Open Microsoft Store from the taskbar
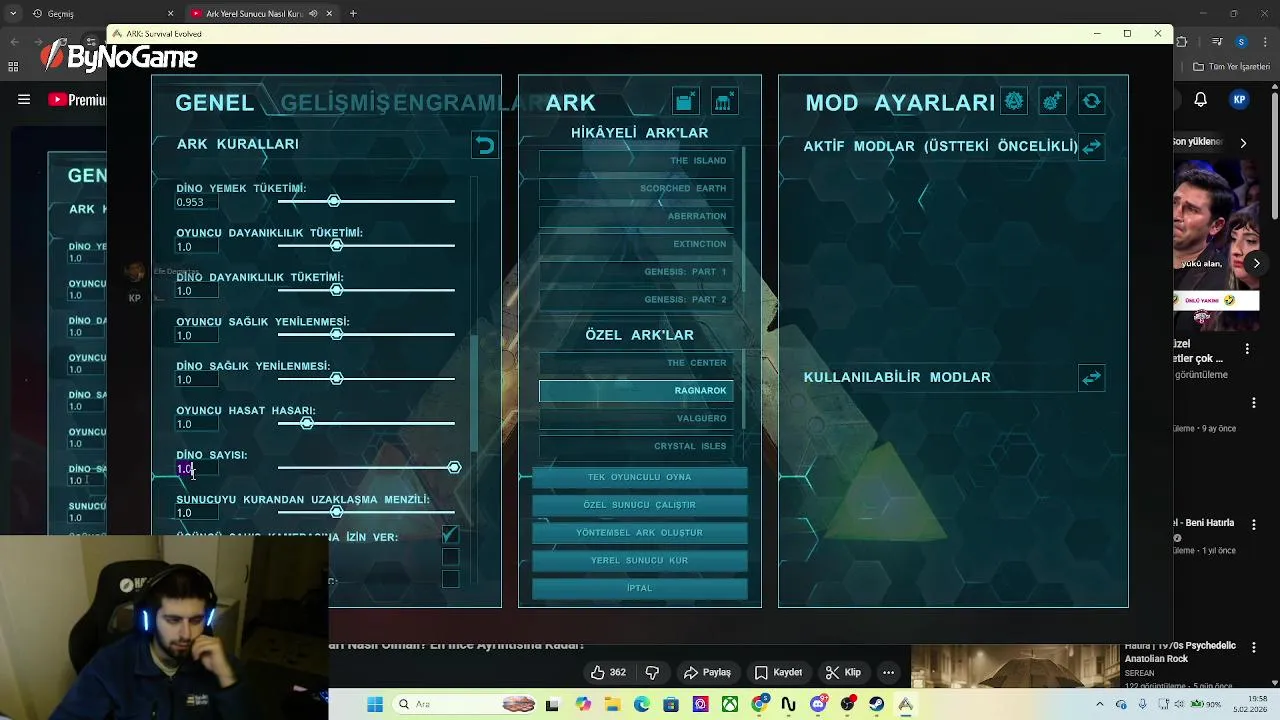The height and width of the screenshot is (720, 1280). [671, 704]
